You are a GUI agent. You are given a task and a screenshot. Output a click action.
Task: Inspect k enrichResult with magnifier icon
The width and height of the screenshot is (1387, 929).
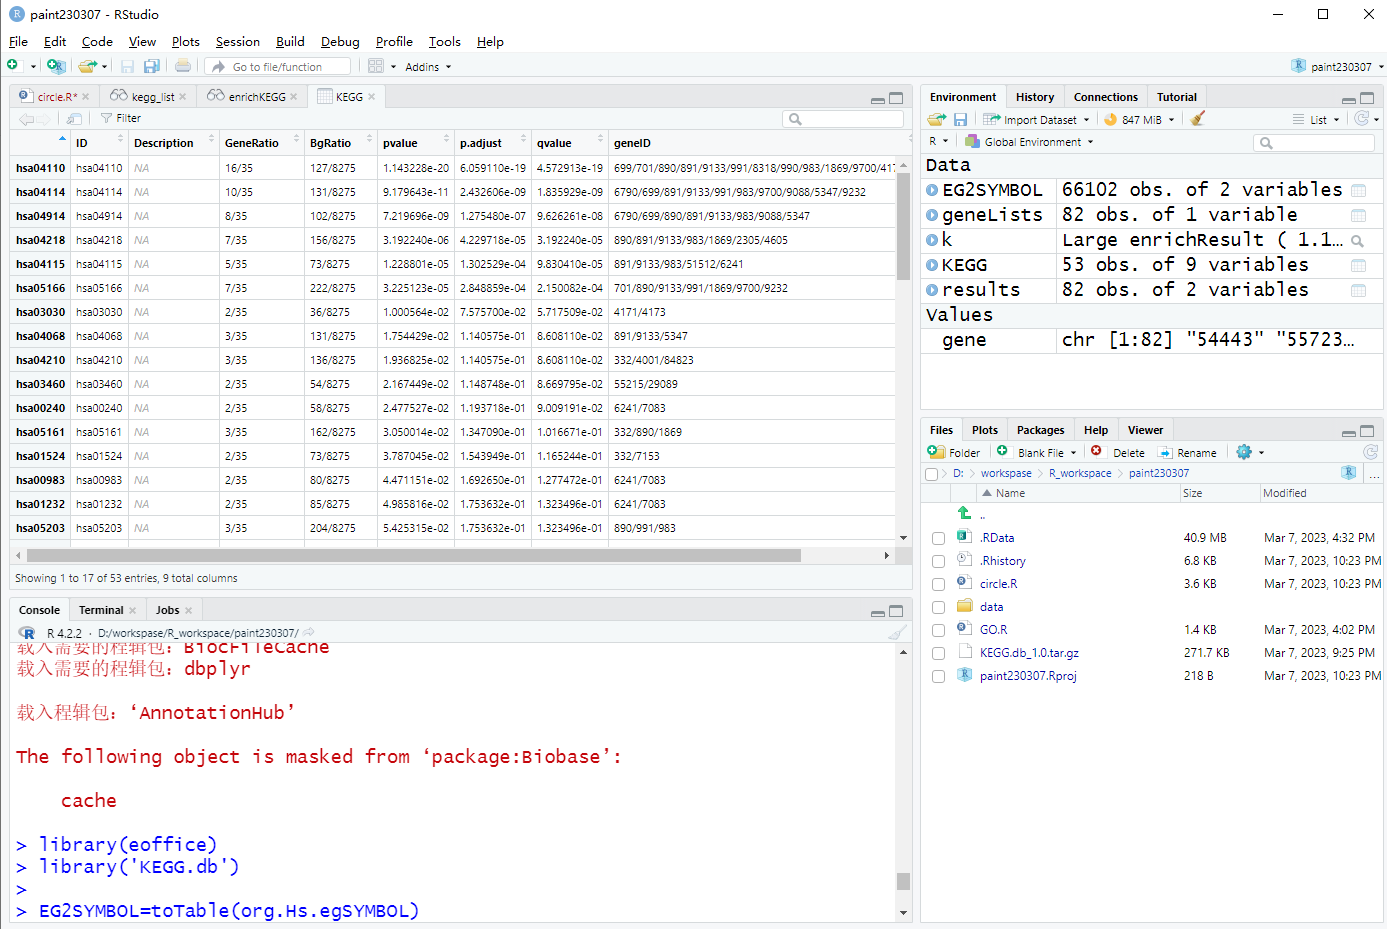(1357, 240)
